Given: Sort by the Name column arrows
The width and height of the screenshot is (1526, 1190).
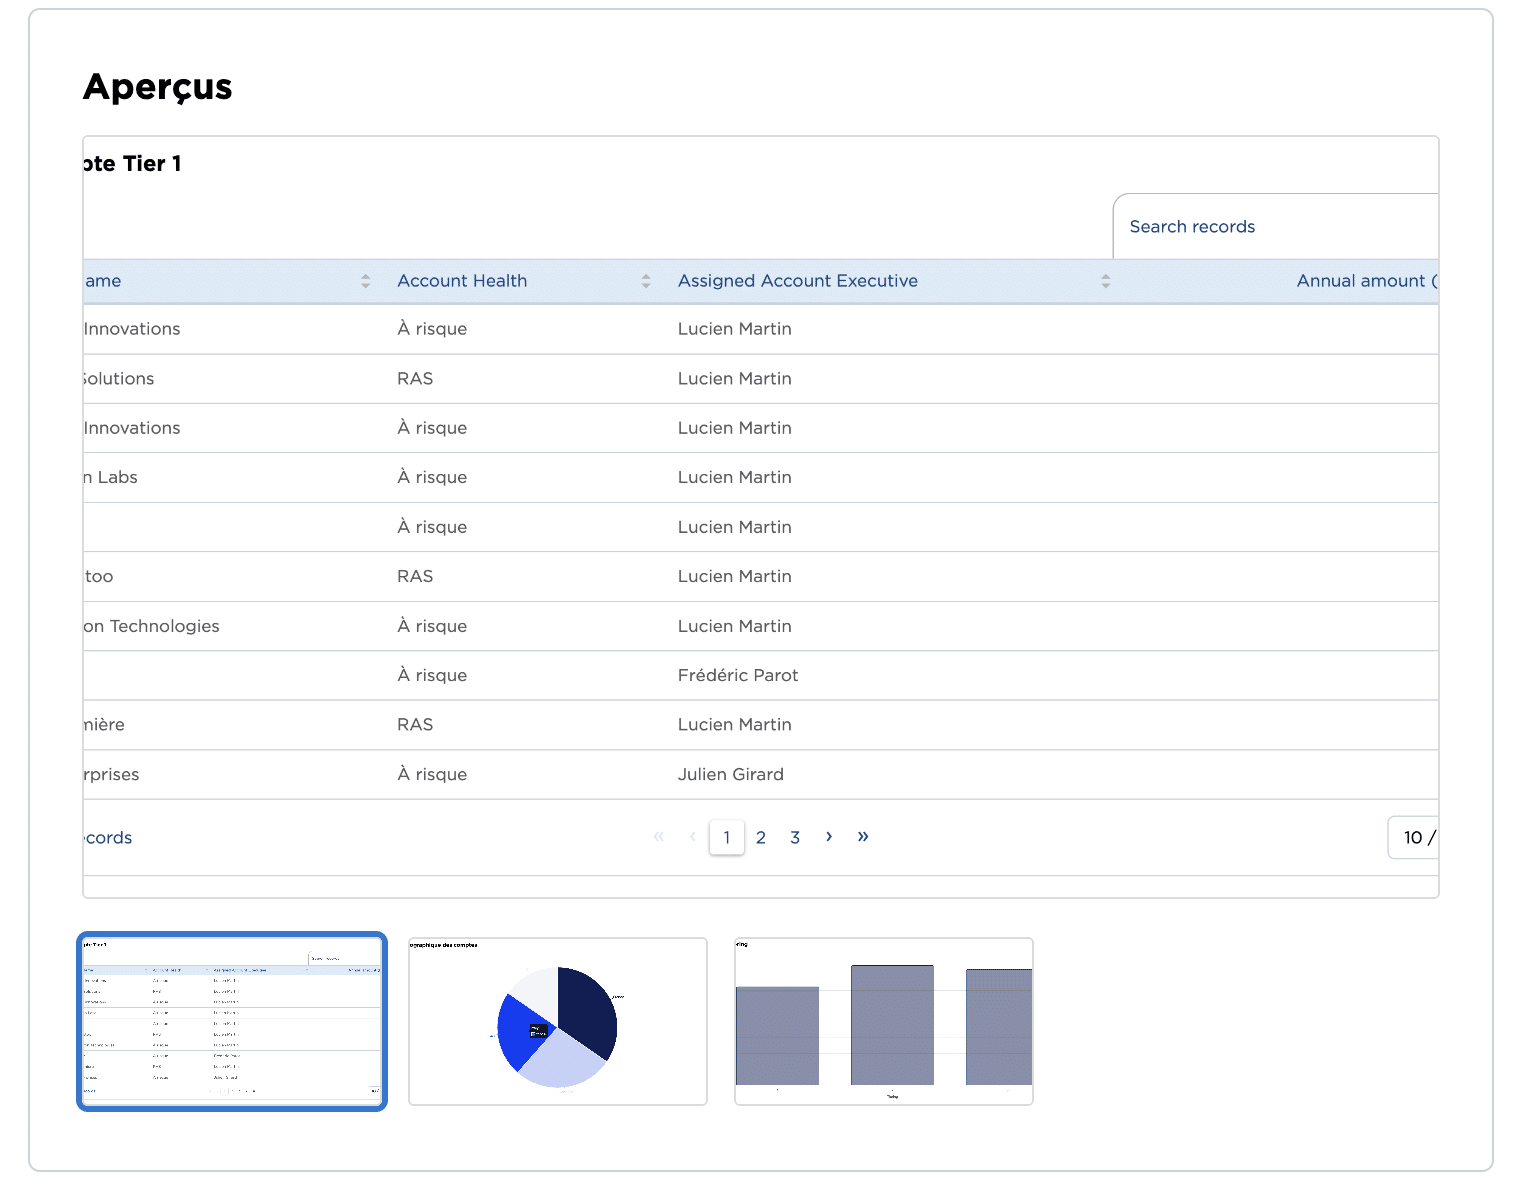Looking at the screenshot, I should point(365,281).
